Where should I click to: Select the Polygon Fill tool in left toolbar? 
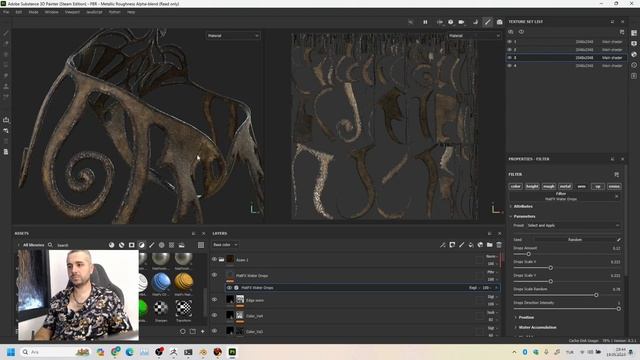click(6, 64)
